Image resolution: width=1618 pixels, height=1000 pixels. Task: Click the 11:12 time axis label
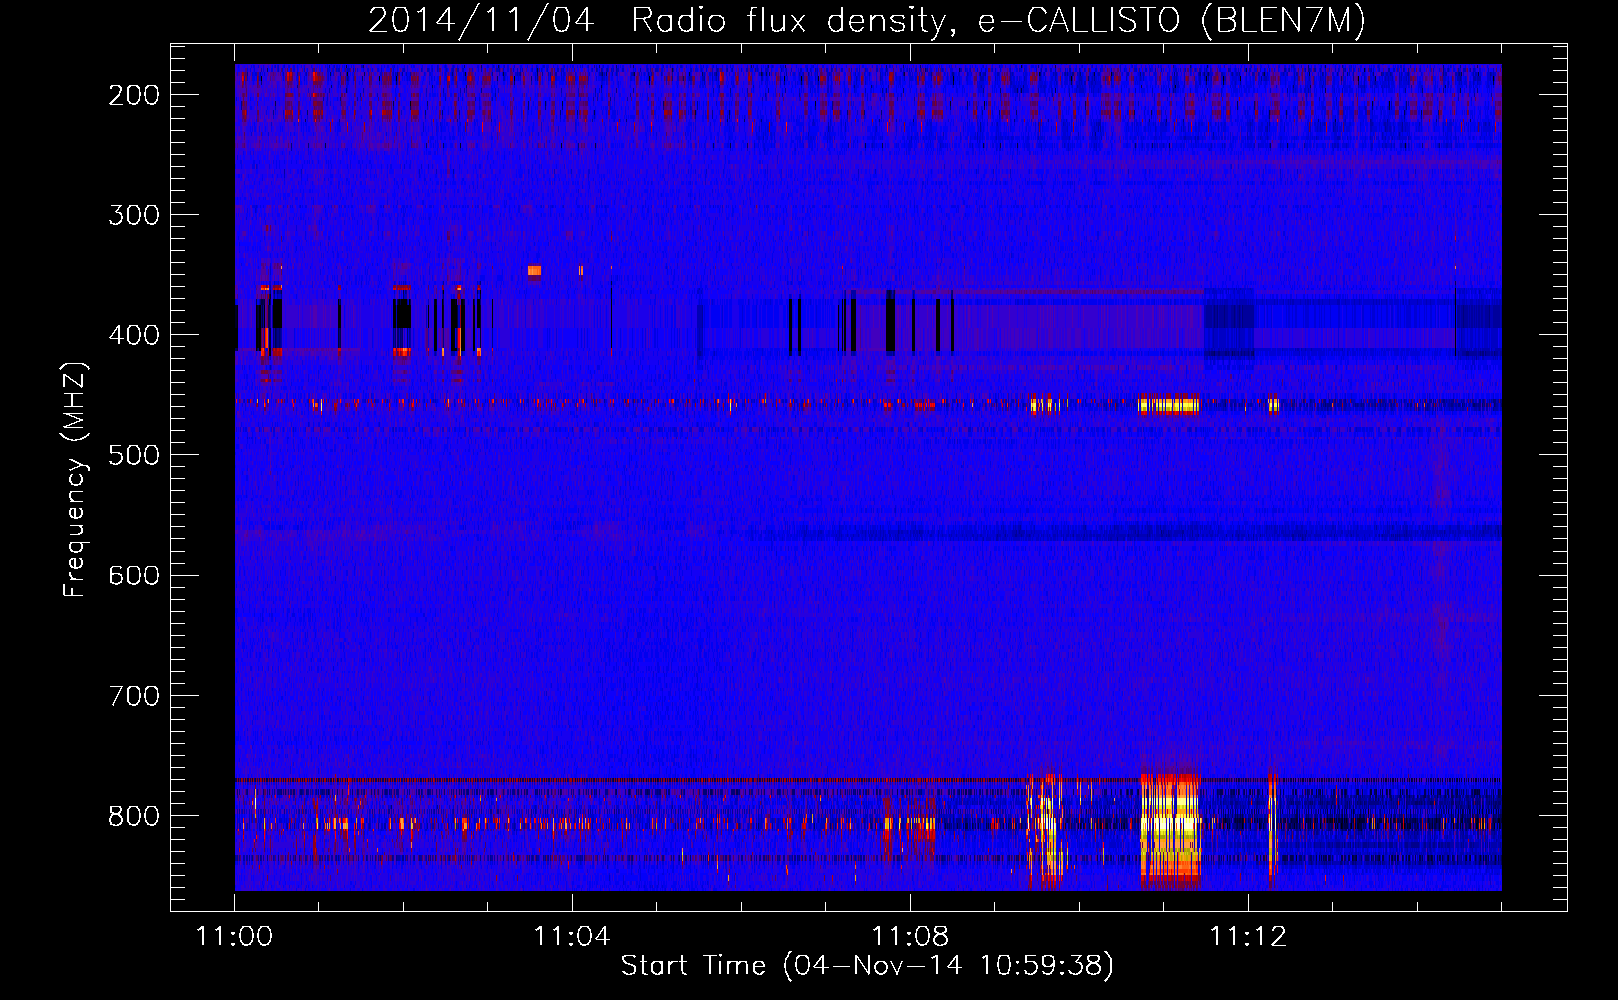(x=1248, y=937)
